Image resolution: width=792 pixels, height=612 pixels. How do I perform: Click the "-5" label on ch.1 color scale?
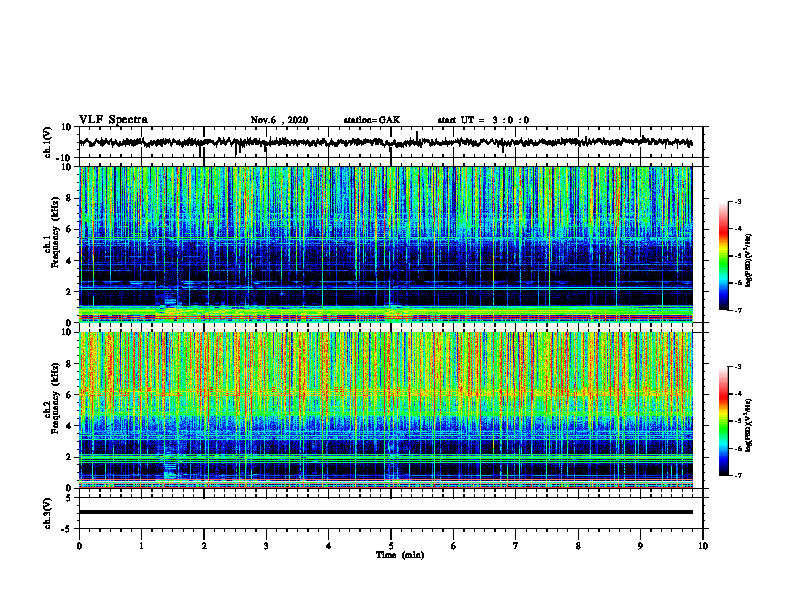point(738,256)
